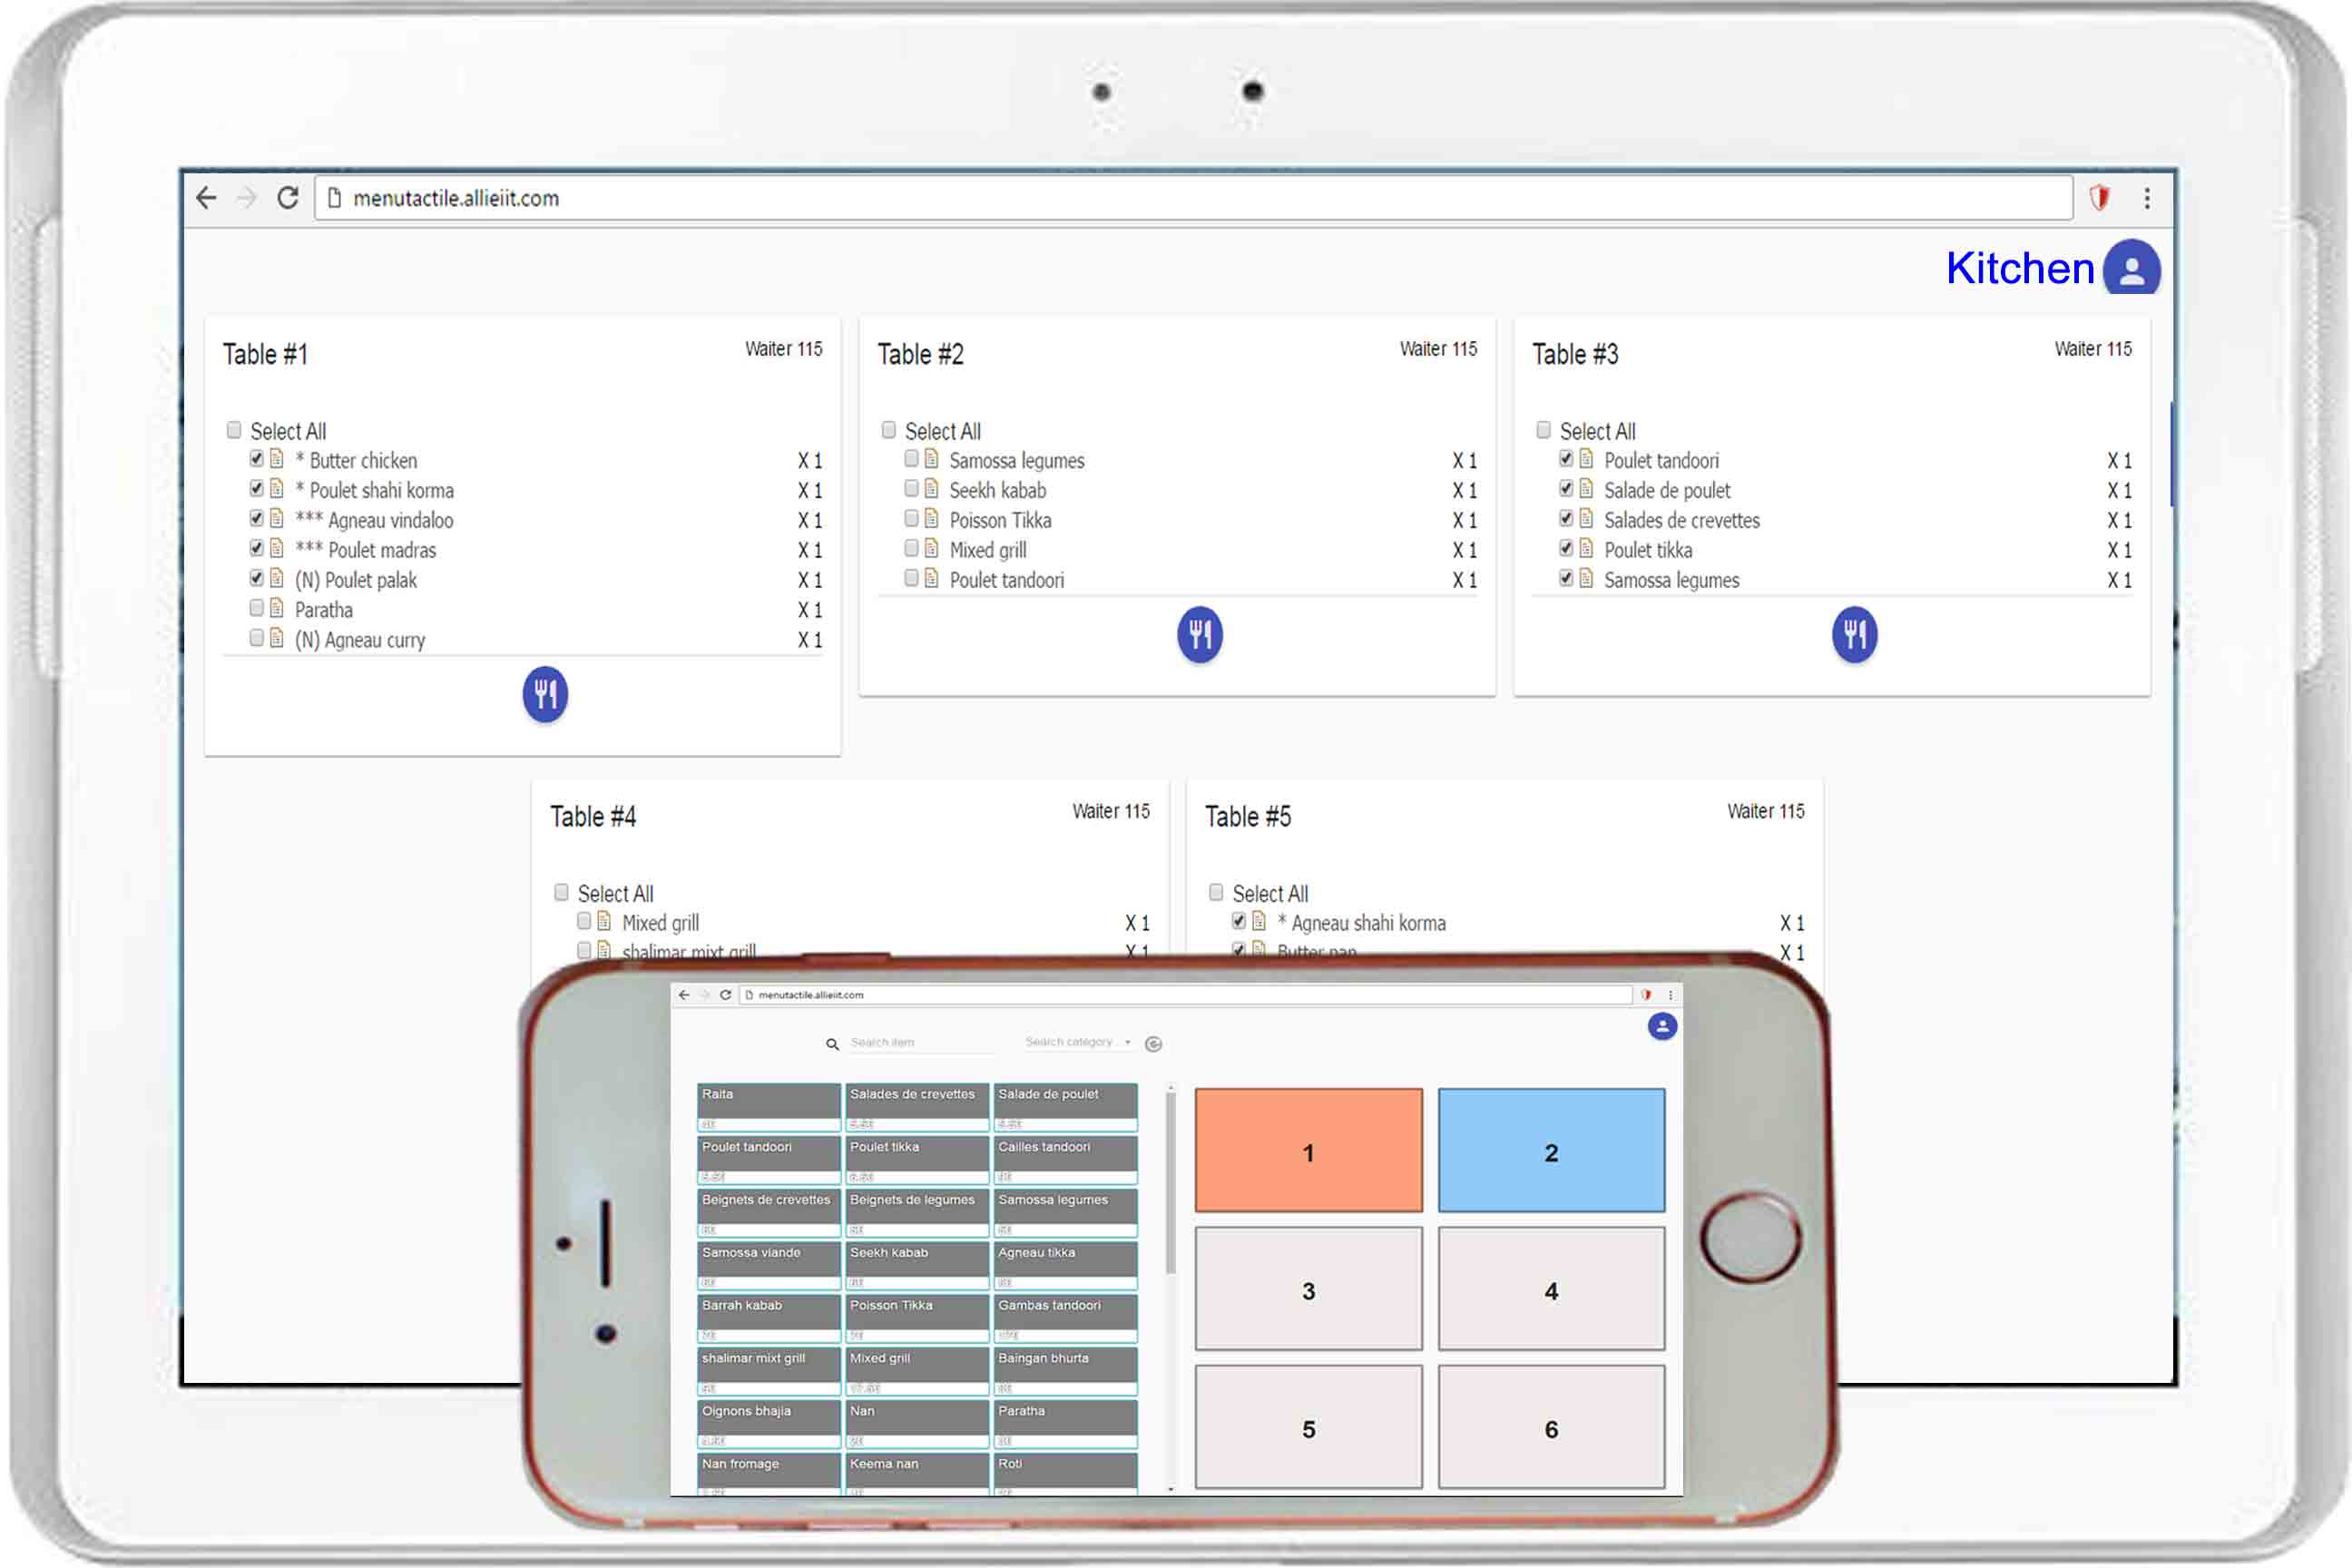Open the browser three-dot menu on tablet
Screen dimensions: 2352x1568
2146,198
